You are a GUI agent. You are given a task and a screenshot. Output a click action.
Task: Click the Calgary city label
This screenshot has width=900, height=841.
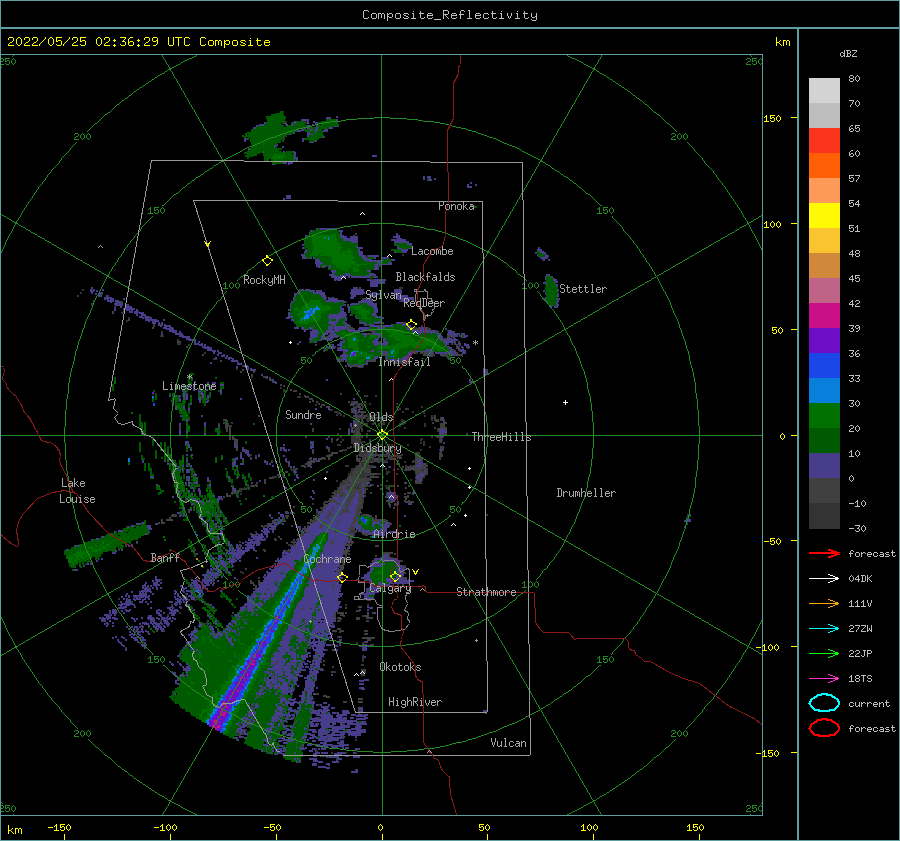(x=390, y=588)
